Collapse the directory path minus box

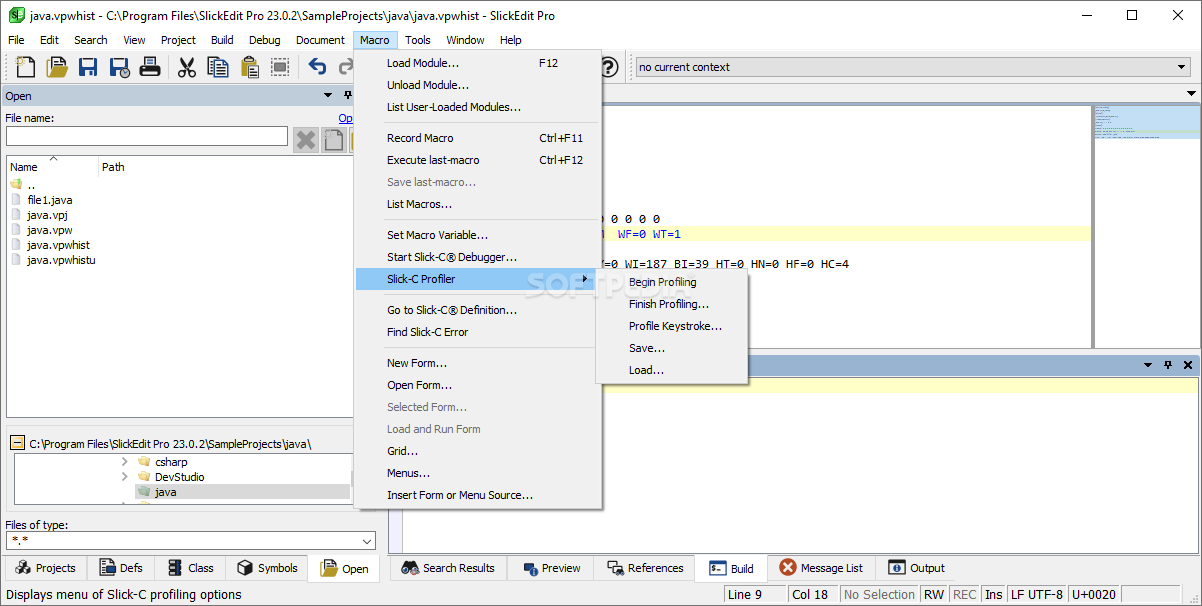click(17, 443)
